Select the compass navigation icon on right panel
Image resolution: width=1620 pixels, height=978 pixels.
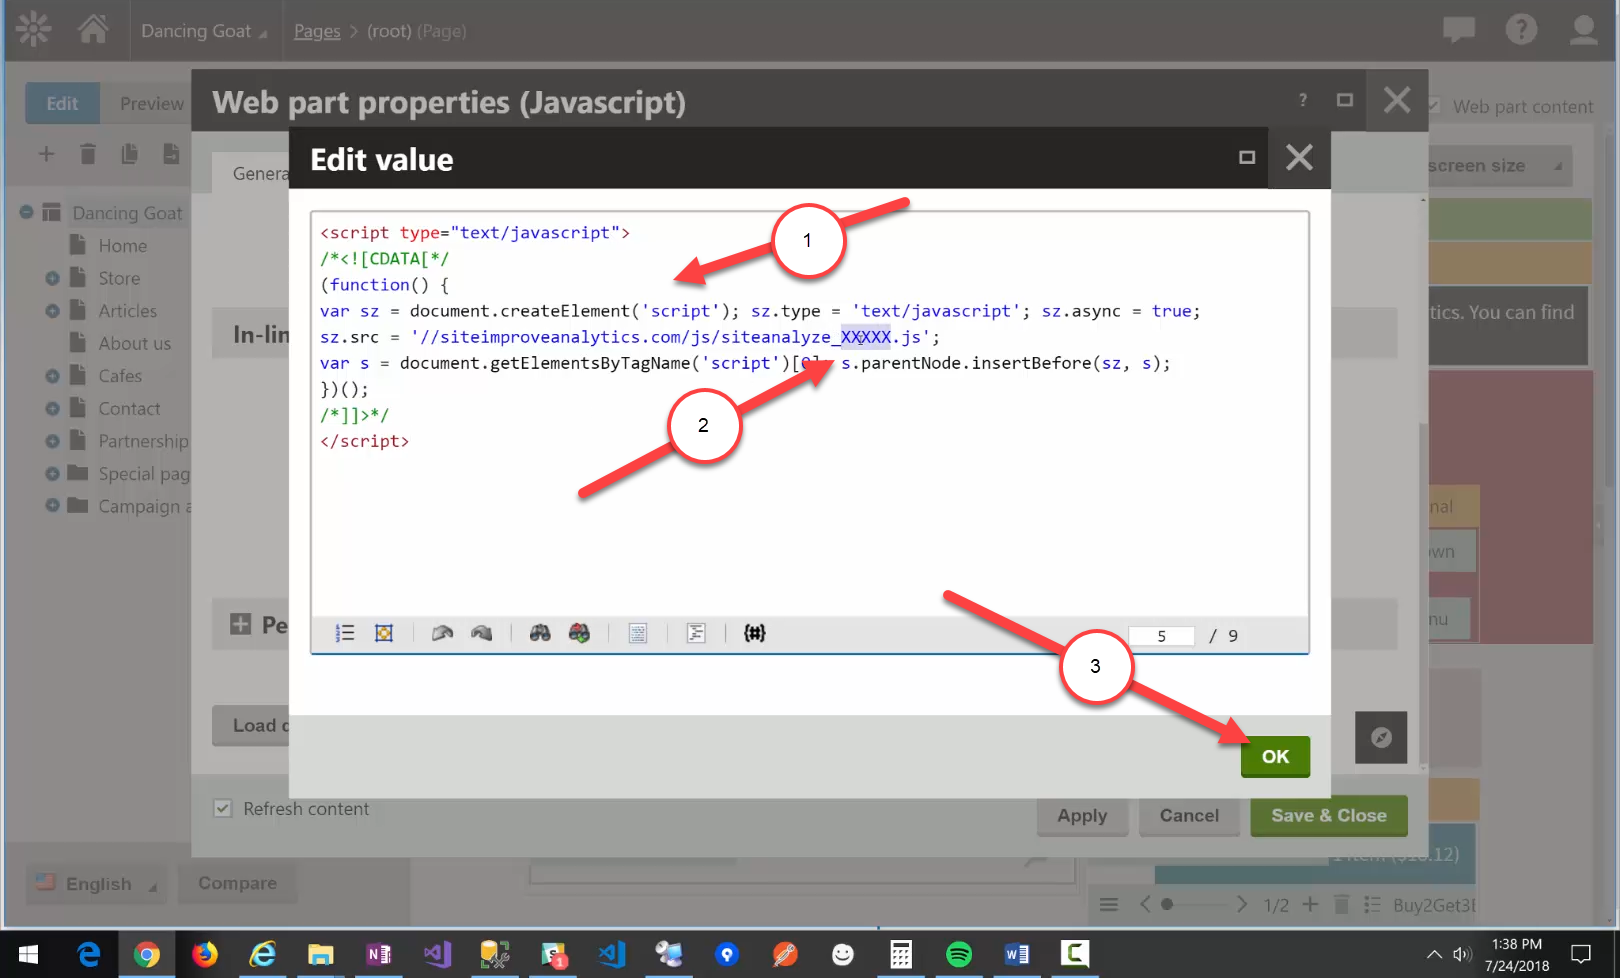pos(1381,737)
